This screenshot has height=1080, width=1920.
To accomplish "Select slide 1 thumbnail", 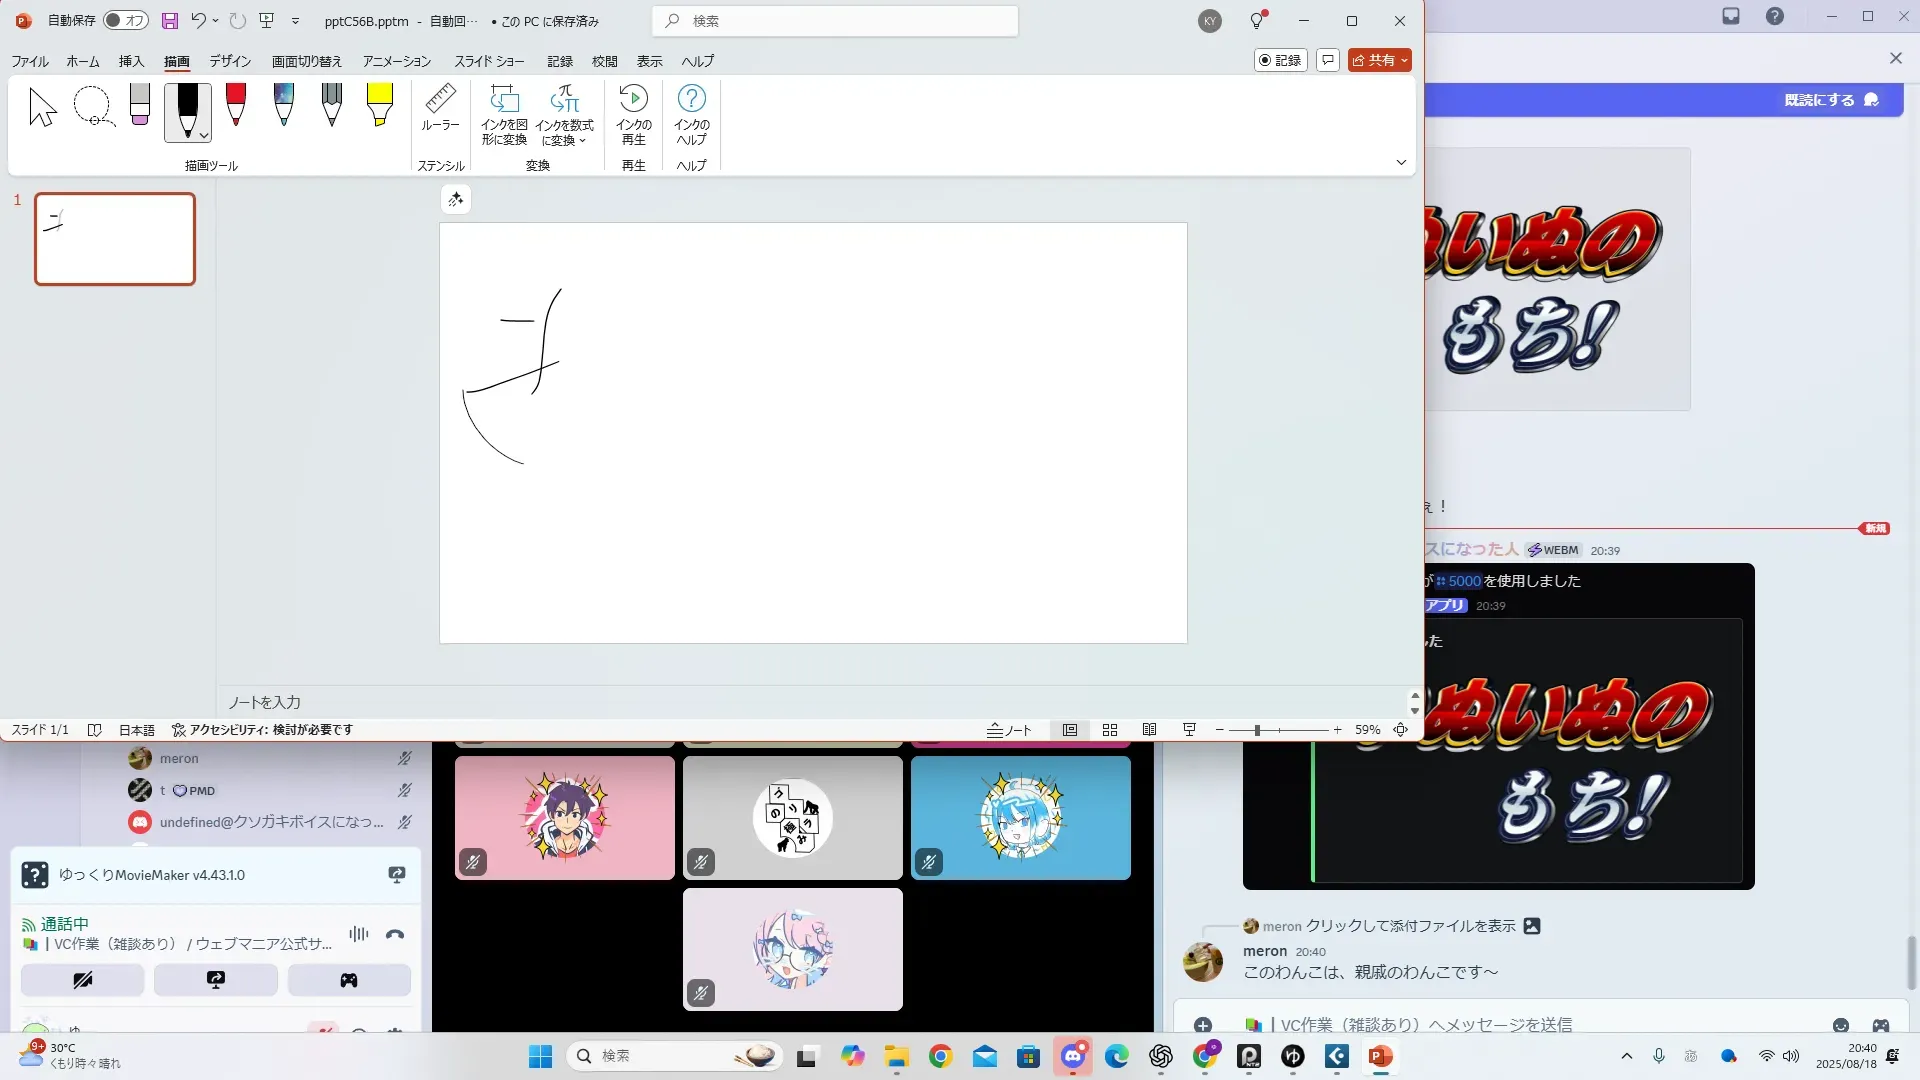I will tap(115, 239).
